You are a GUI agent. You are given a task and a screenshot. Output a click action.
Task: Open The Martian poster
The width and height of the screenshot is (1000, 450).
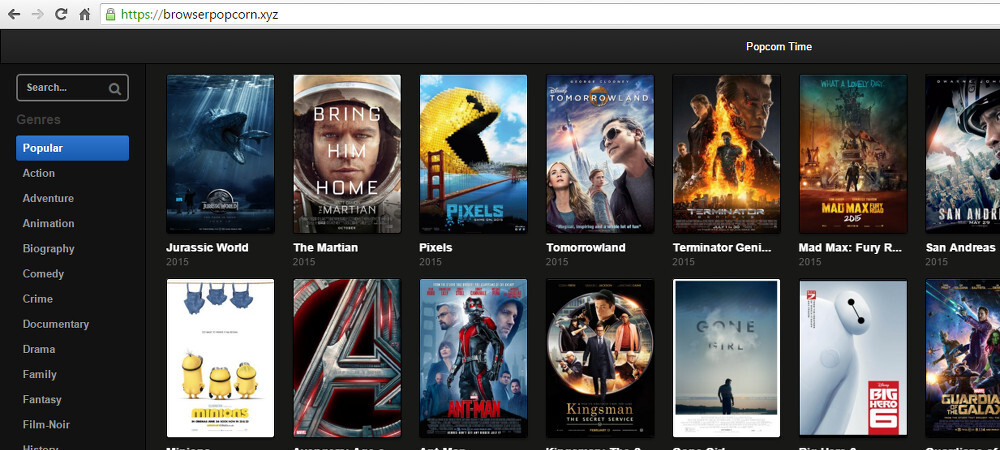point(347,154)
